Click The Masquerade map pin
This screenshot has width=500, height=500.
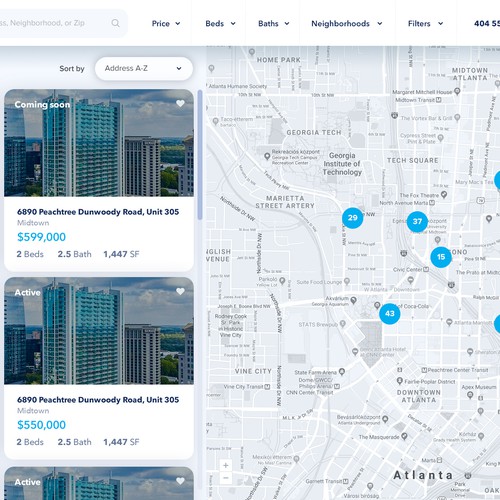tap(404, 436)
